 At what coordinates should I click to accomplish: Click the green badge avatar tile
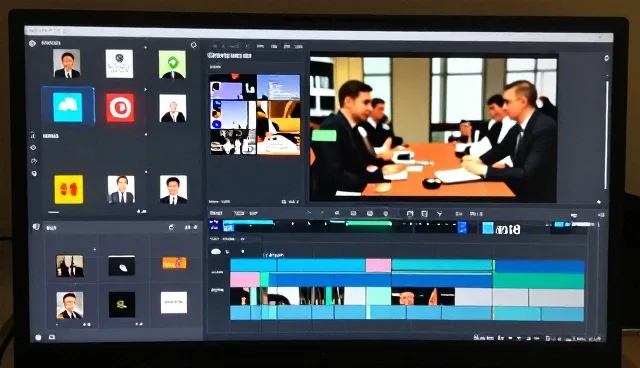click(x=172, y=64)
